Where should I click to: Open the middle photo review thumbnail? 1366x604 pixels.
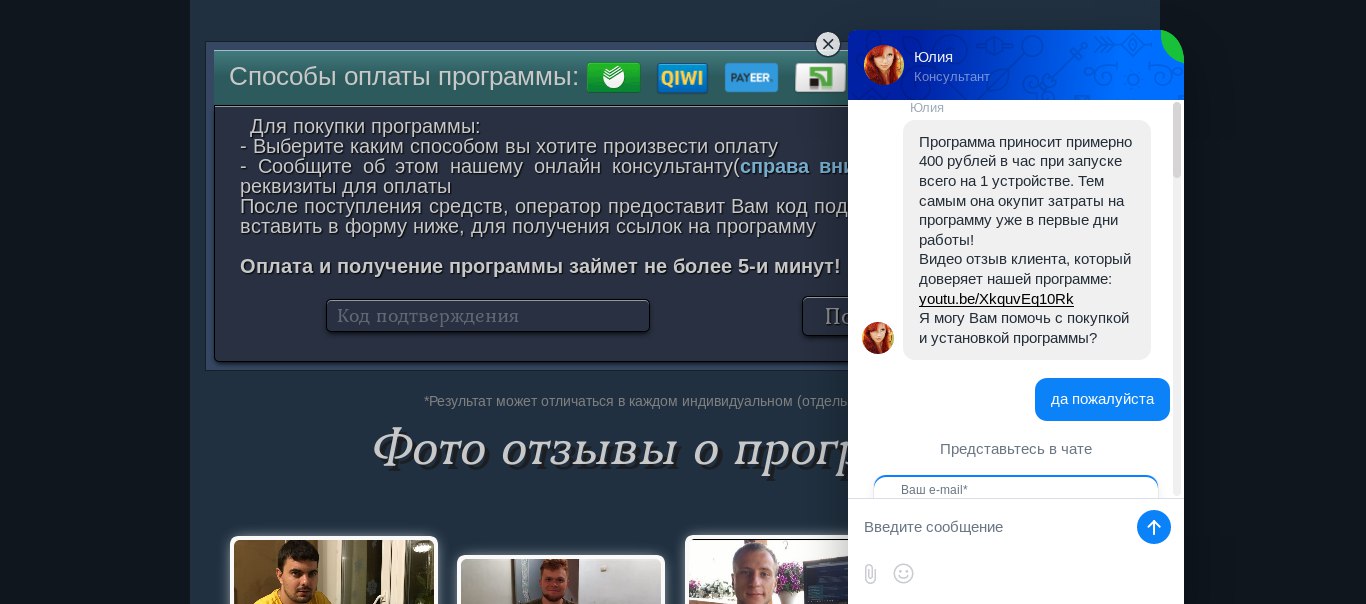click(561, 580)
